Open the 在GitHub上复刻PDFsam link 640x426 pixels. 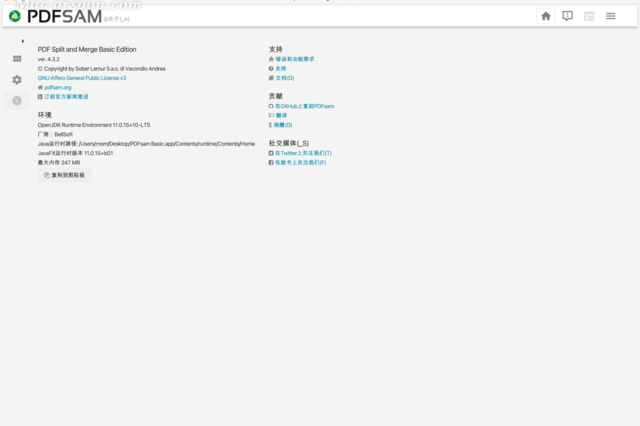pos(304,106)
